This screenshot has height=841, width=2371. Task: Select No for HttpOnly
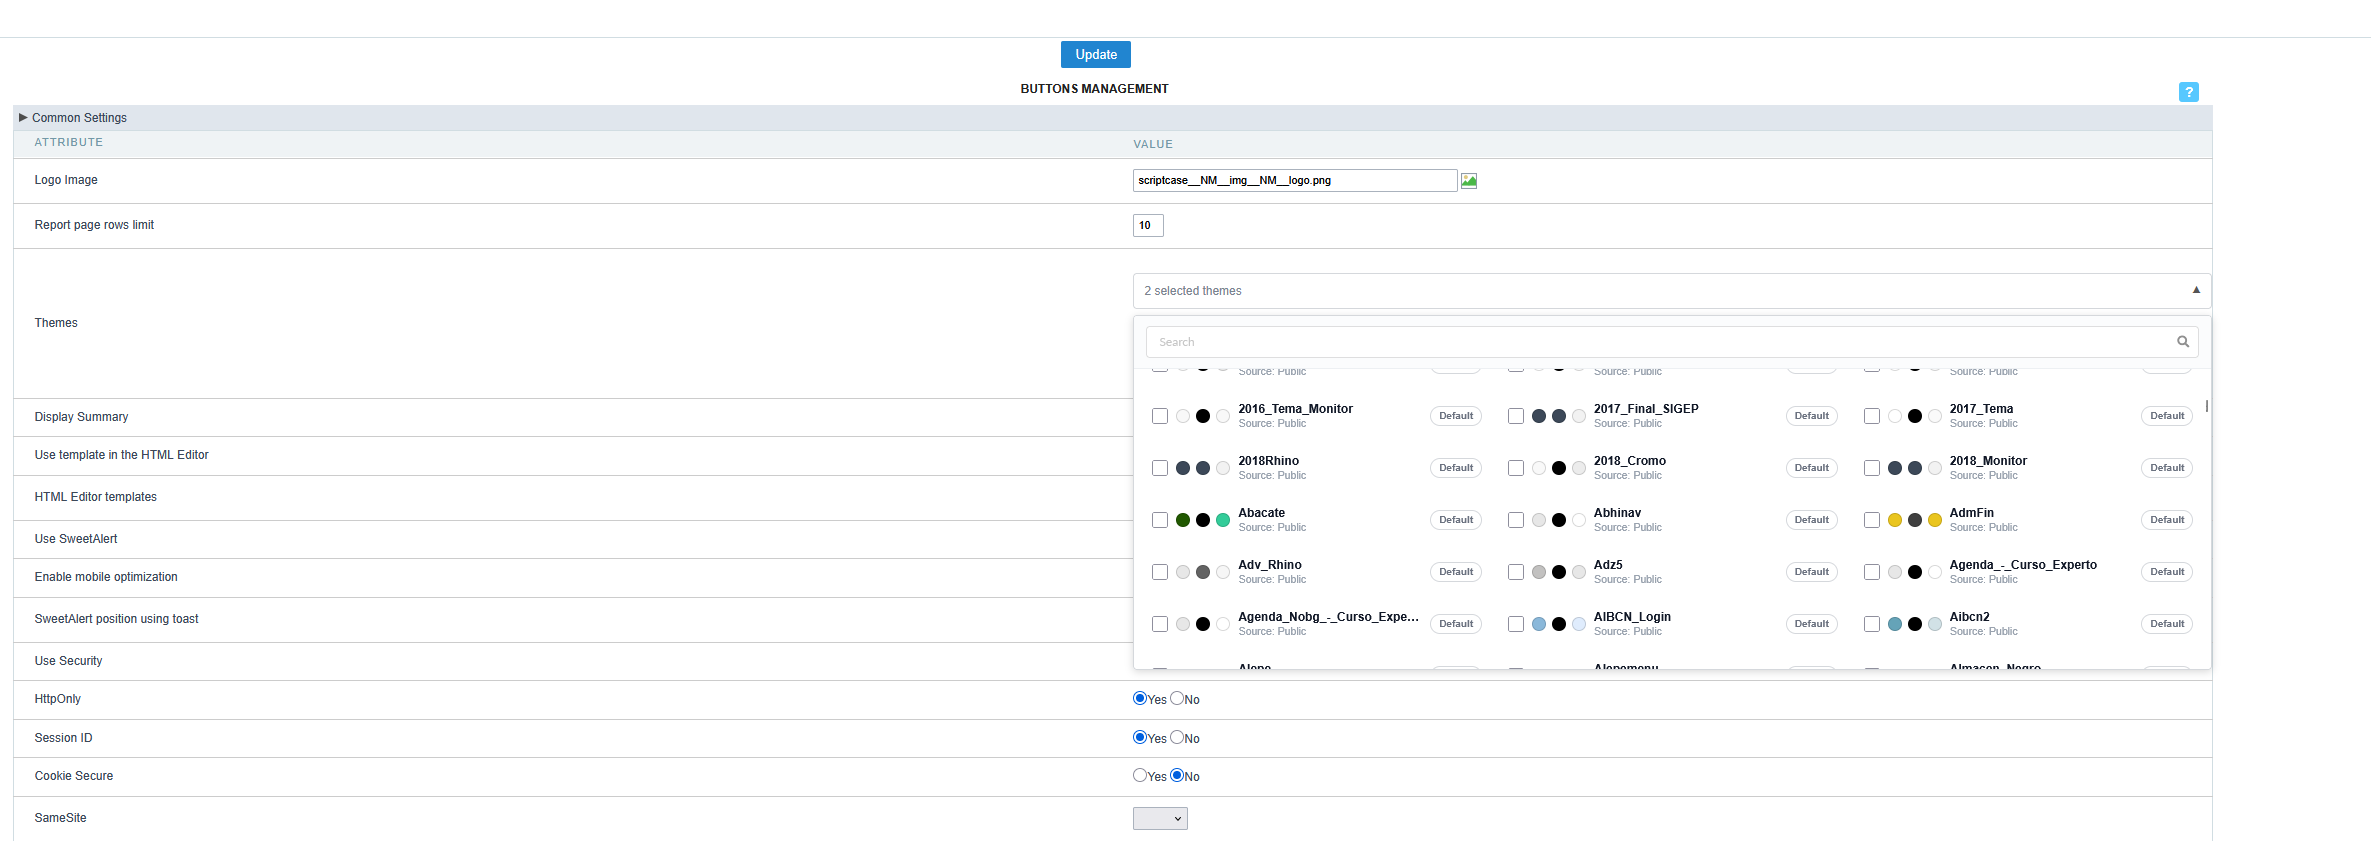[1177, 699]
